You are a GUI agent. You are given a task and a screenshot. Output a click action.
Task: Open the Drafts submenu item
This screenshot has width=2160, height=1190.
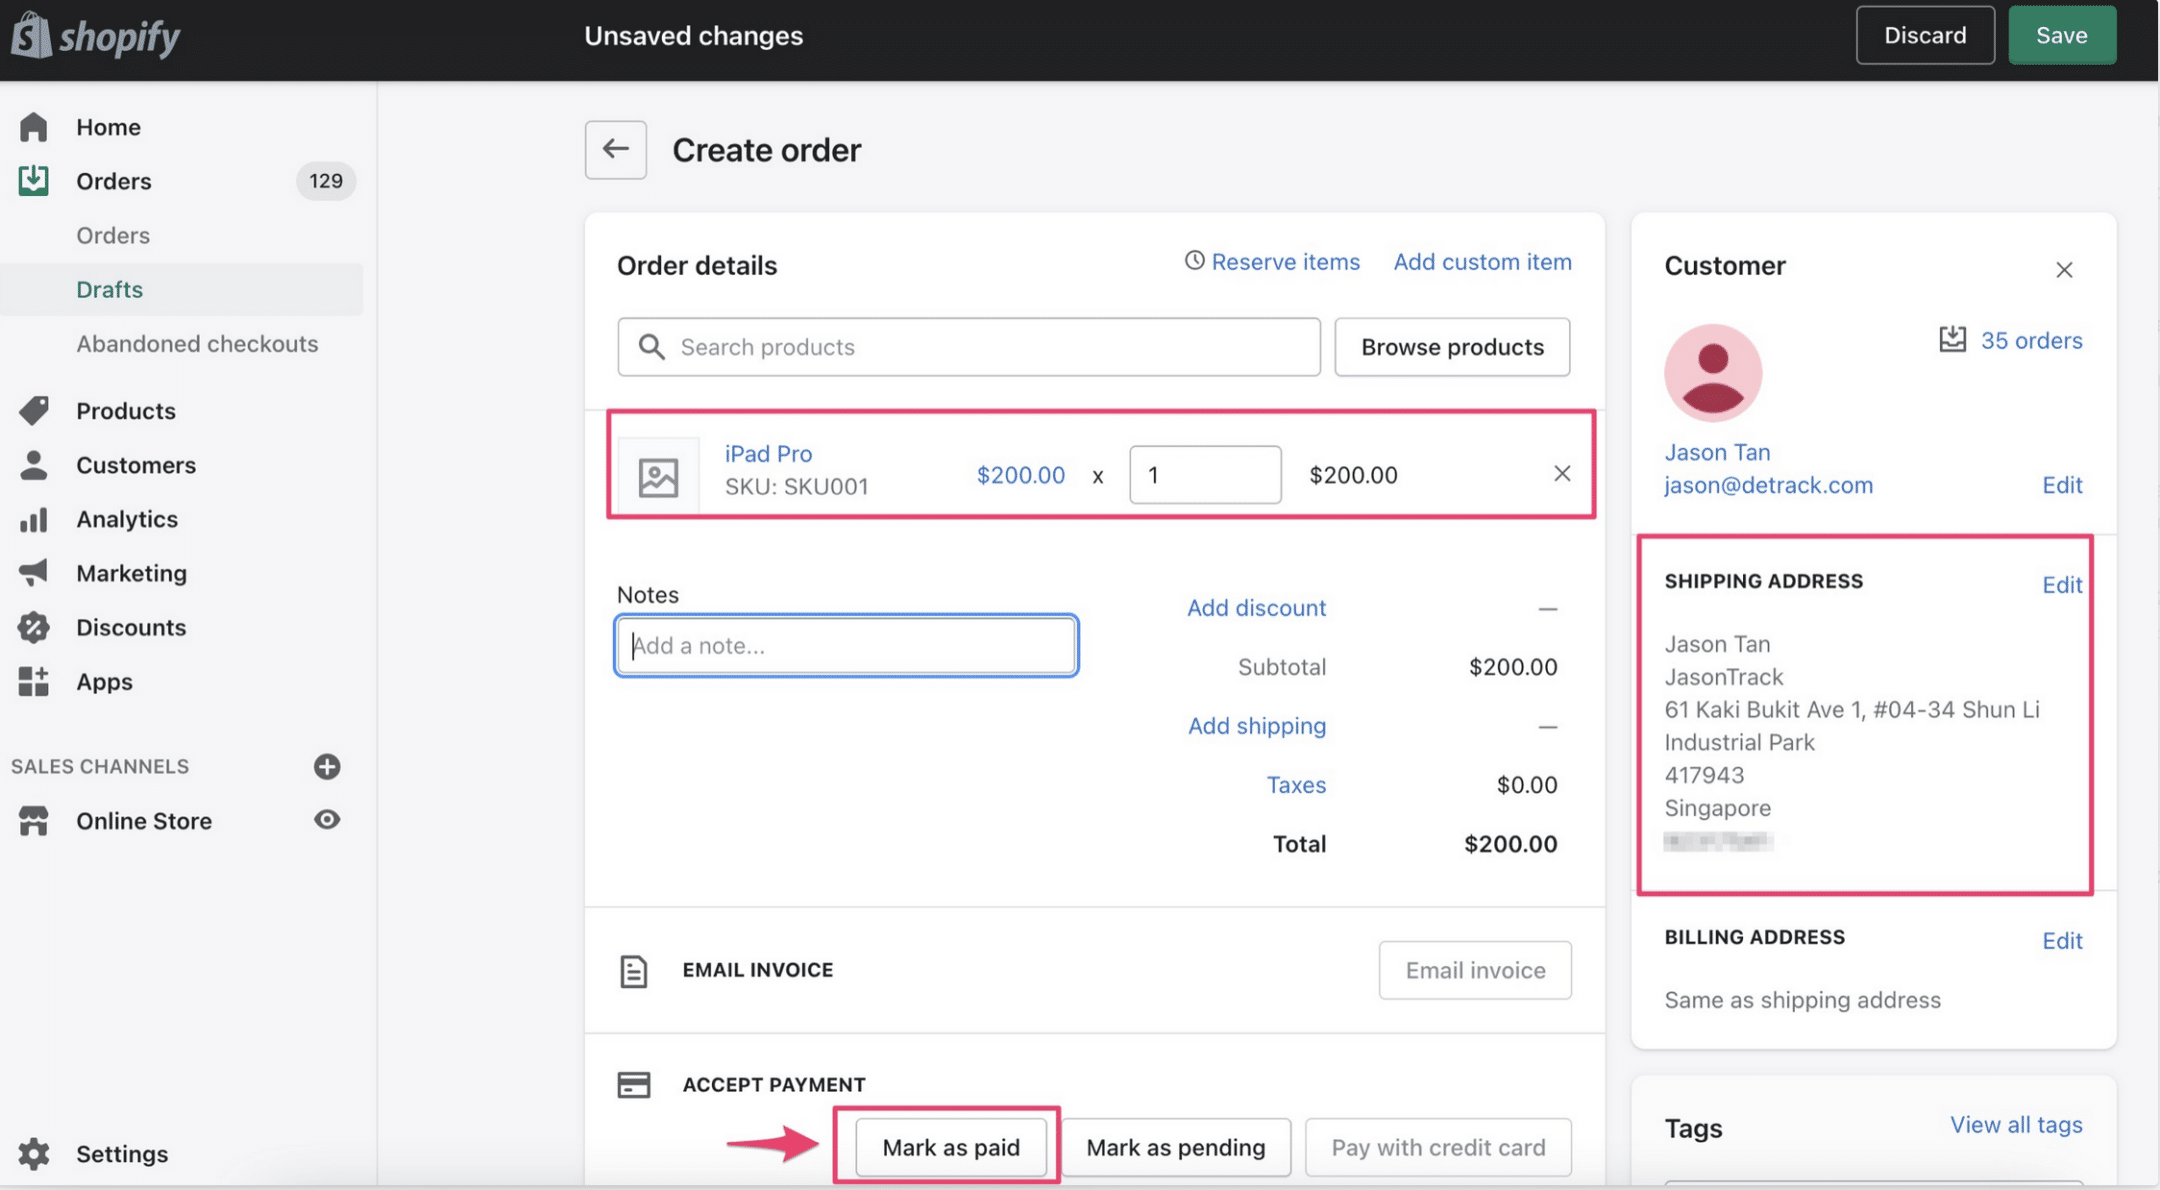(110, 289)
